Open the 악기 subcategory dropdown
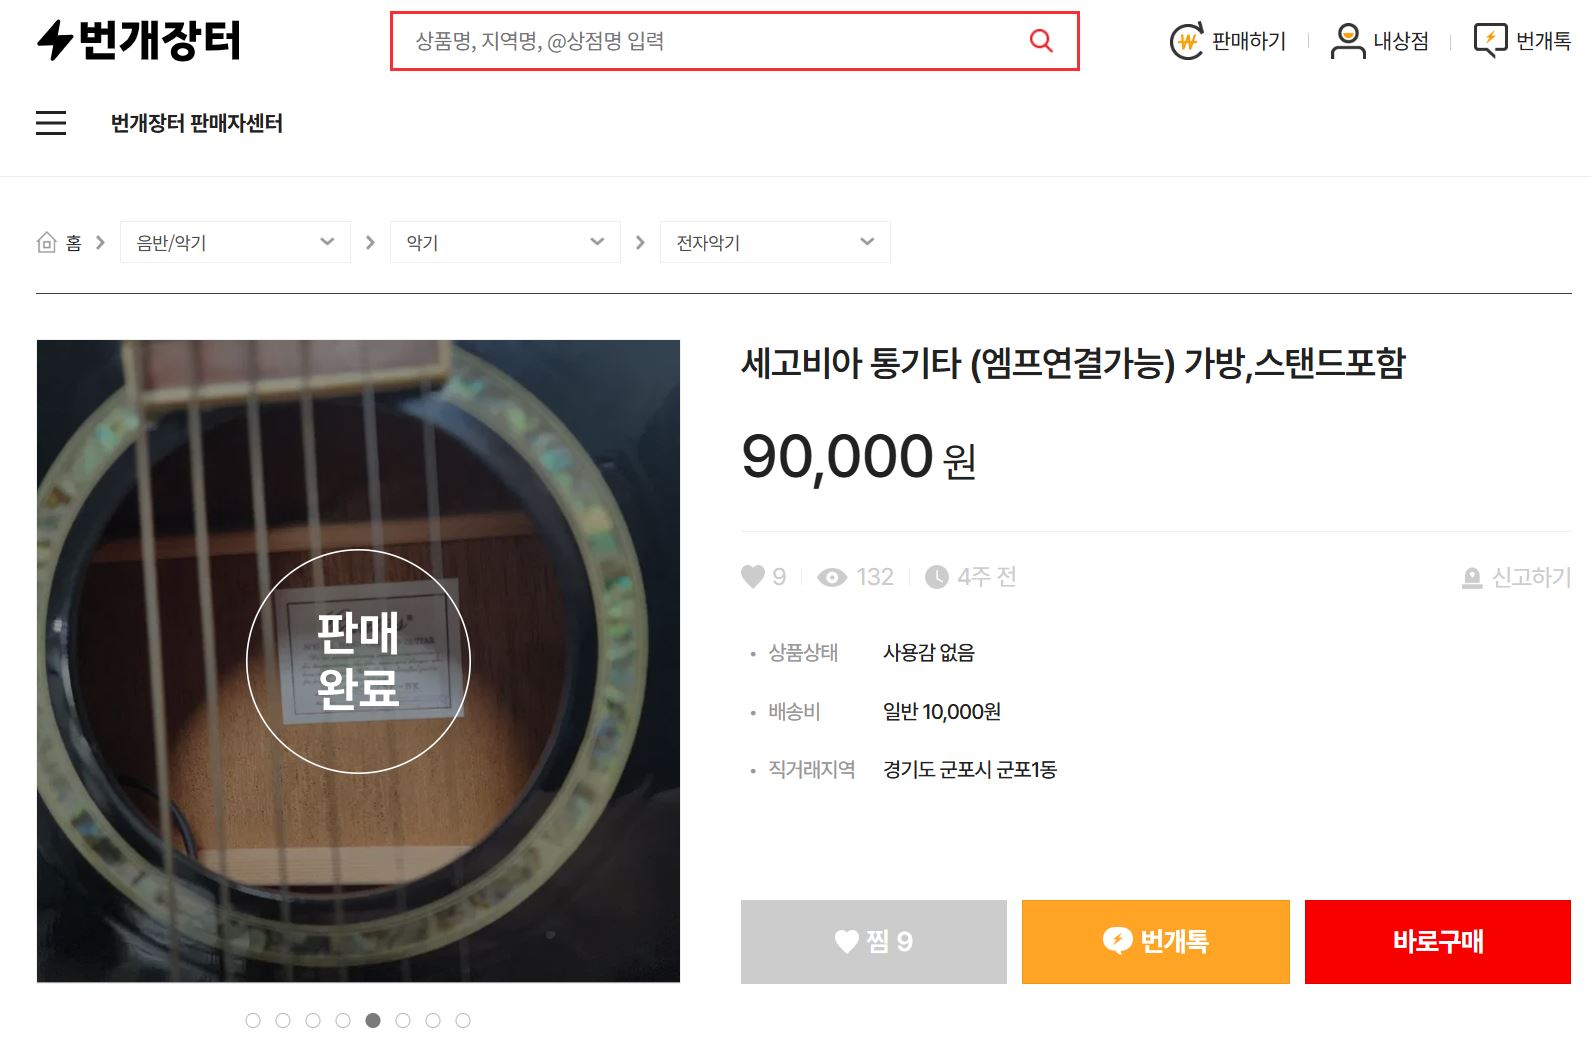1591x1043 pixels. [x=505, y=242]
